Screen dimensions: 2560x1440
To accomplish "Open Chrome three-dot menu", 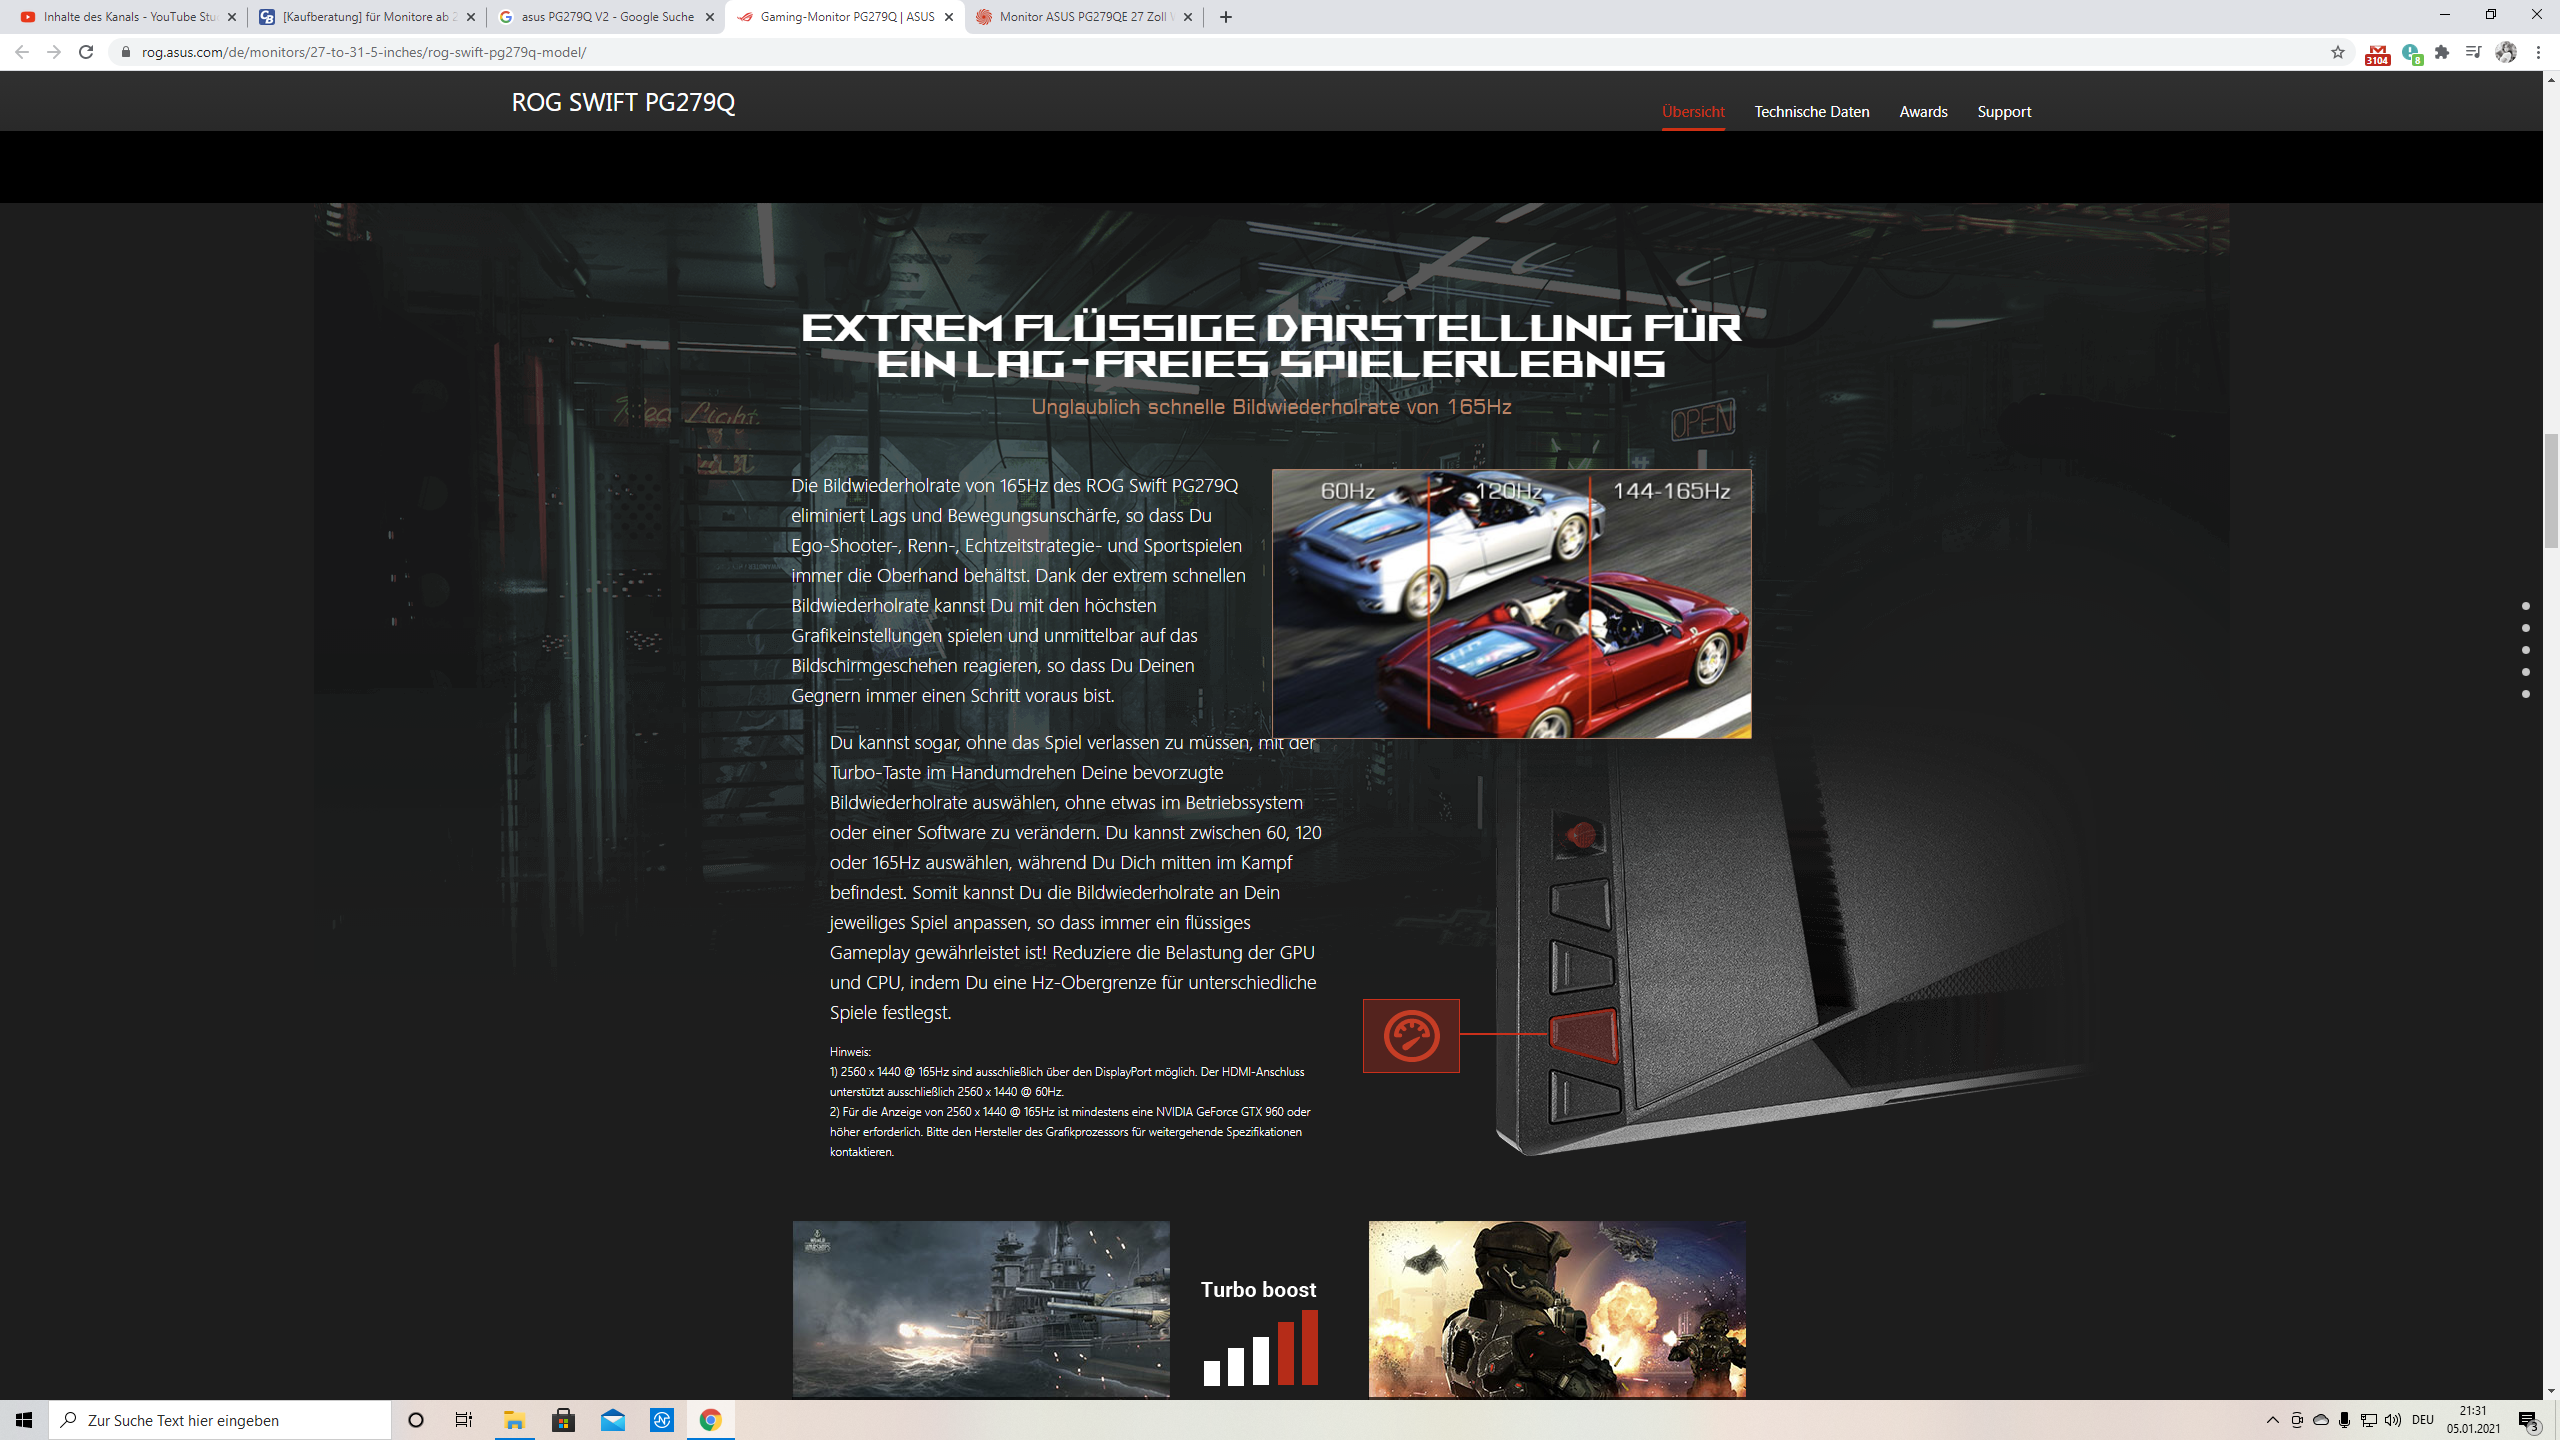I will [x=2538, y=52].
